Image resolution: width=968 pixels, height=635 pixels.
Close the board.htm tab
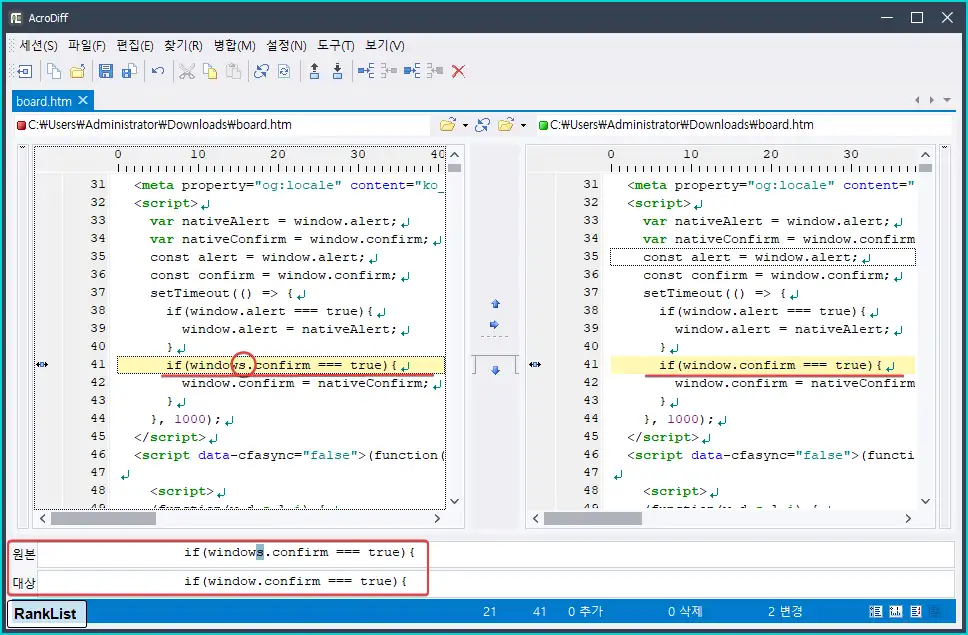[83, 100]
